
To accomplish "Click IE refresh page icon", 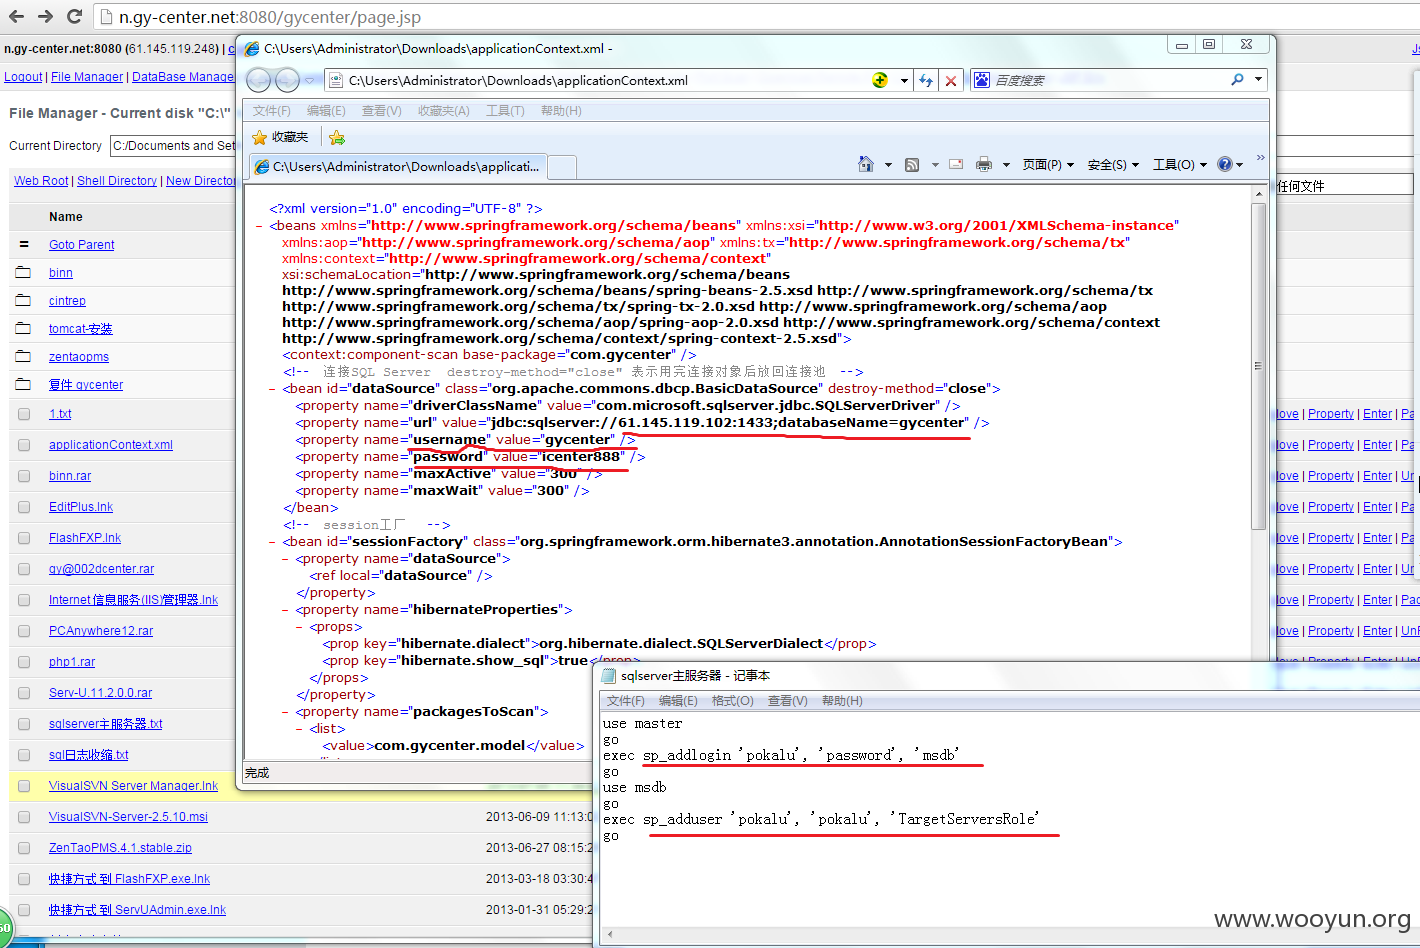I will click(926, 80).
